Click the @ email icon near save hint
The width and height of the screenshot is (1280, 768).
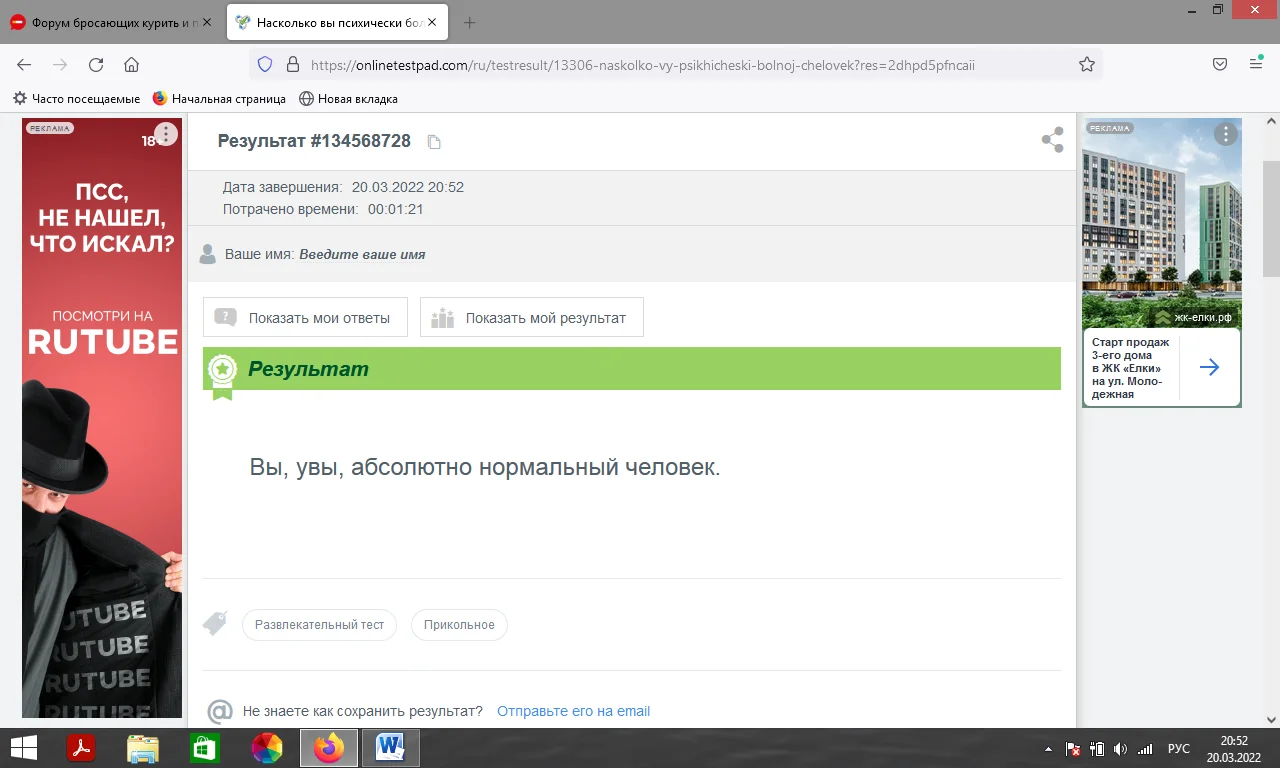coord(219,711)
